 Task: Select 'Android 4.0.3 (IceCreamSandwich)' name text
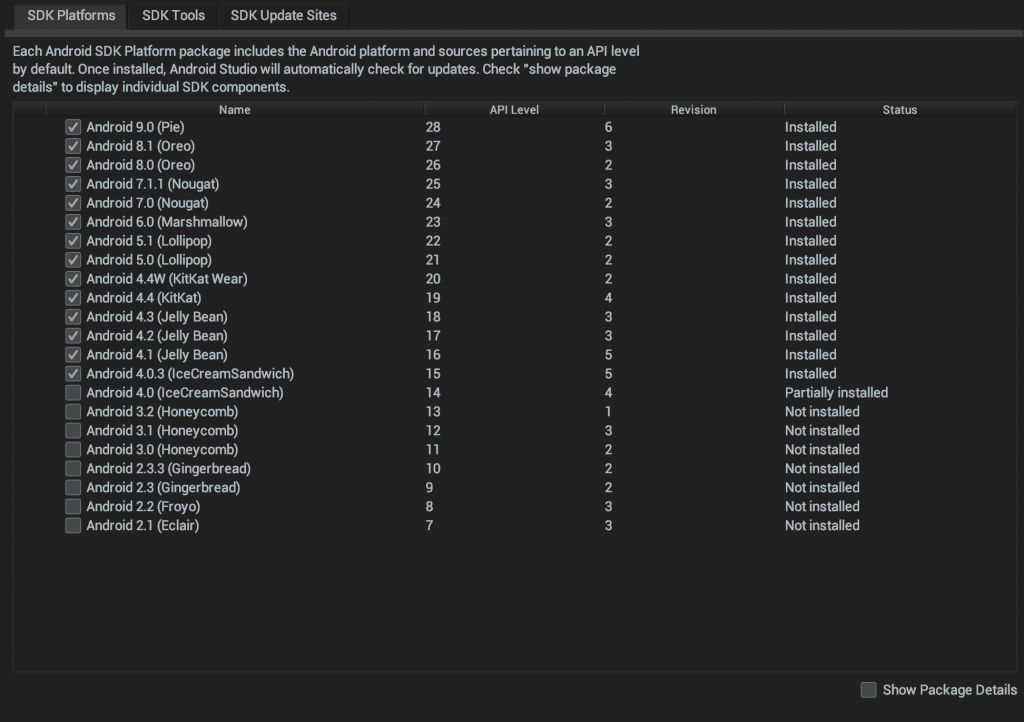190,373
